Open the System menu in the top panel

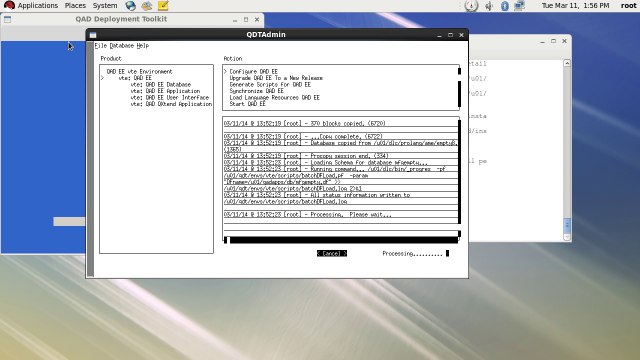pos(105,5)
